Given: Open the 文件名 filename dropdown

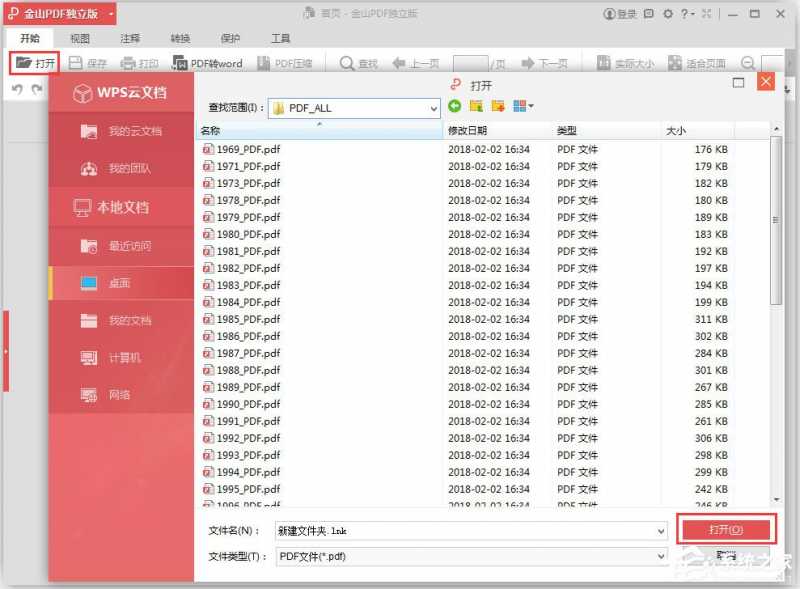Looking at the screenshot, I should pyautogui.click(x=661, y=528).
